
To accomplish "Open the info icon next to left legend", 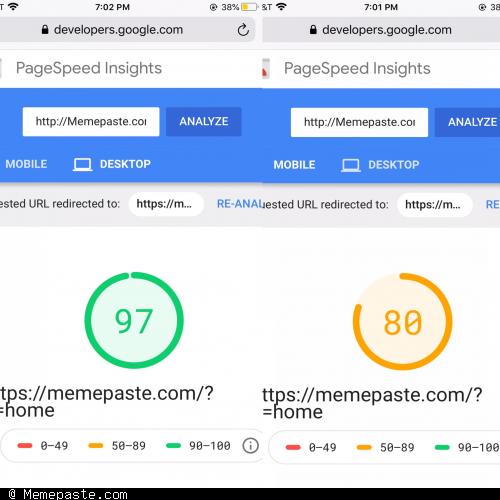I will coord(250,446).
